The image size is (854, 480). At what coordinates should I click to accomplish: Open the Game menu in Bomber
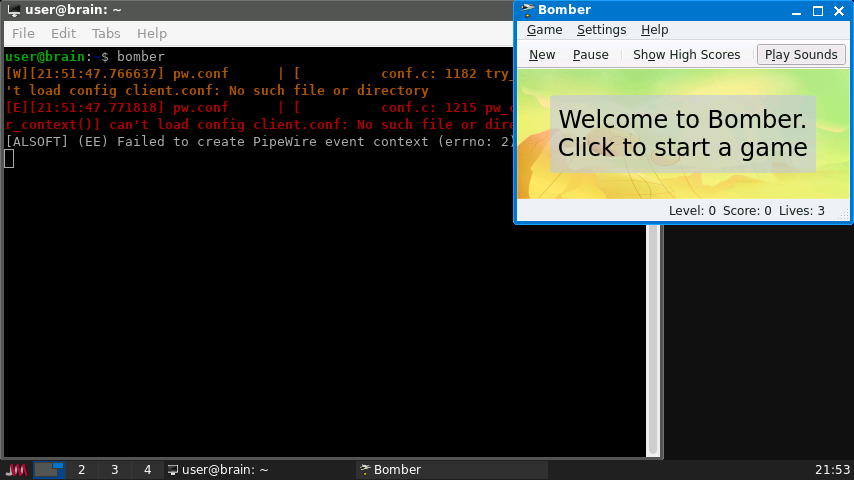point(545,30)
